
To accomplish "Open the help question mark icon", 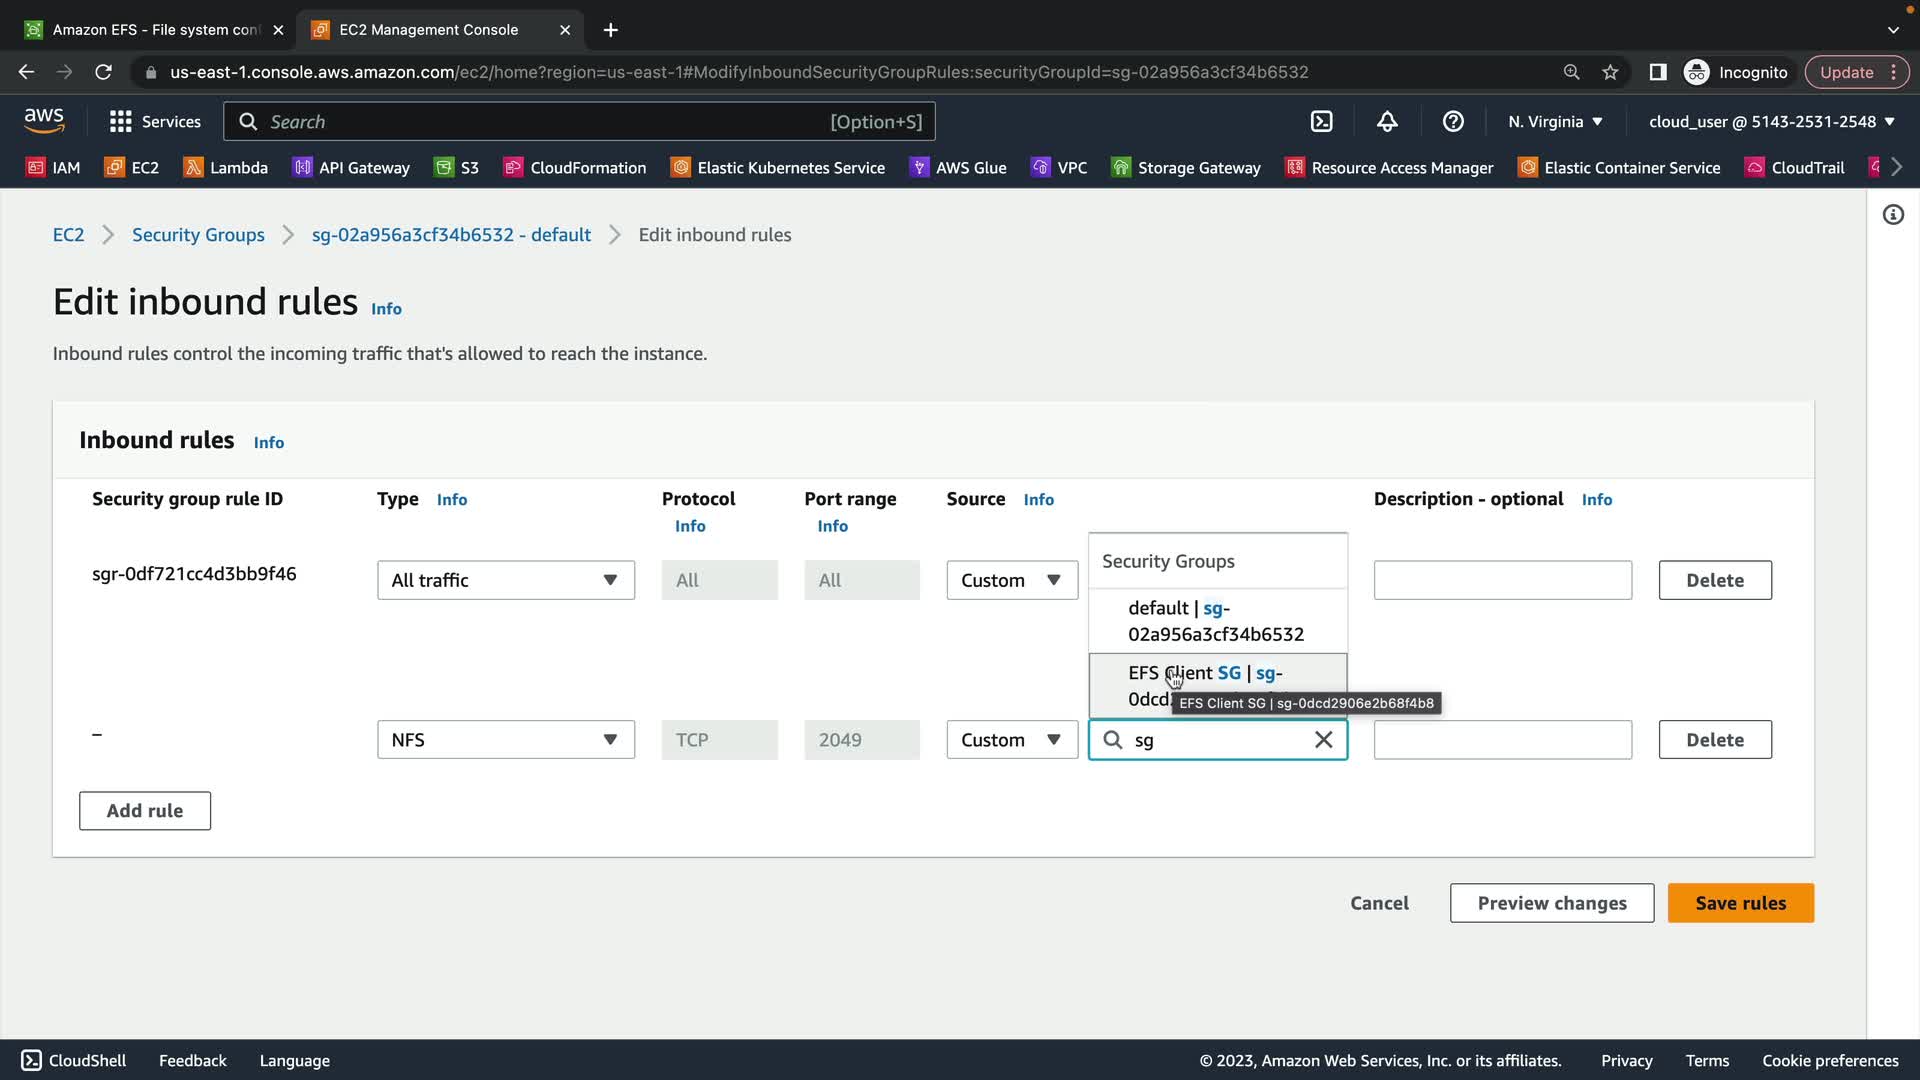I will click(x=1453, y=121).
